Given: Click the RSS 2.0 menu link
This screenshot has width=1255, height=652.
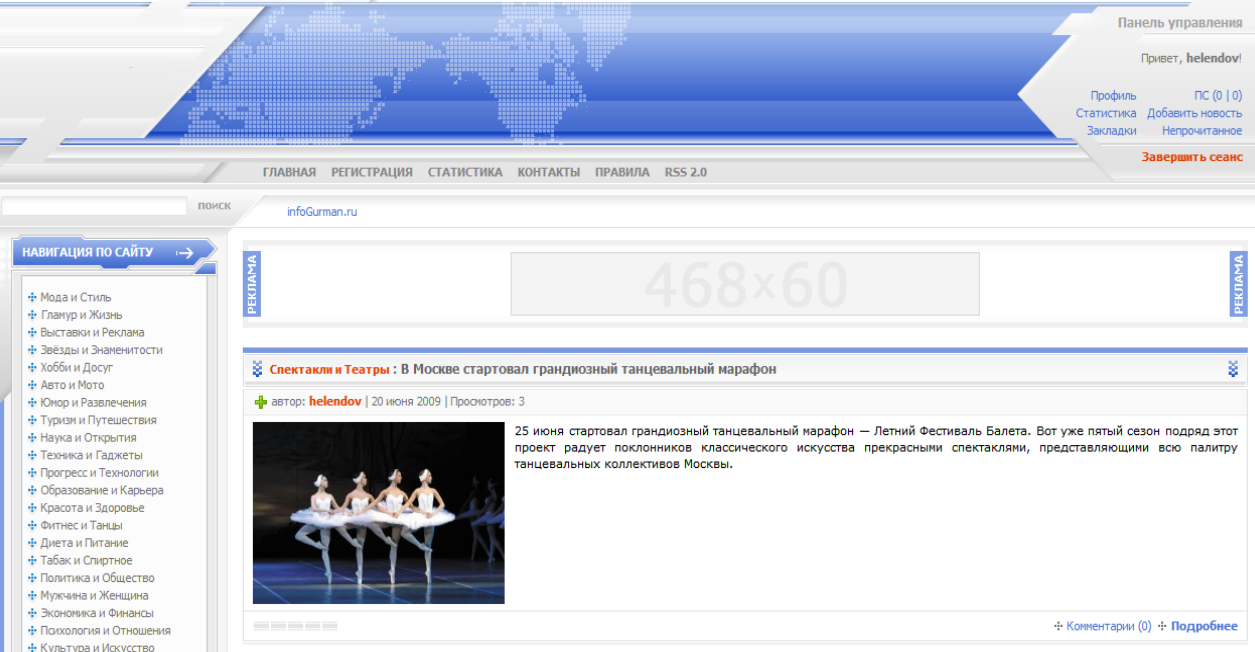Looking at the screenshot, I should [686, 172].
